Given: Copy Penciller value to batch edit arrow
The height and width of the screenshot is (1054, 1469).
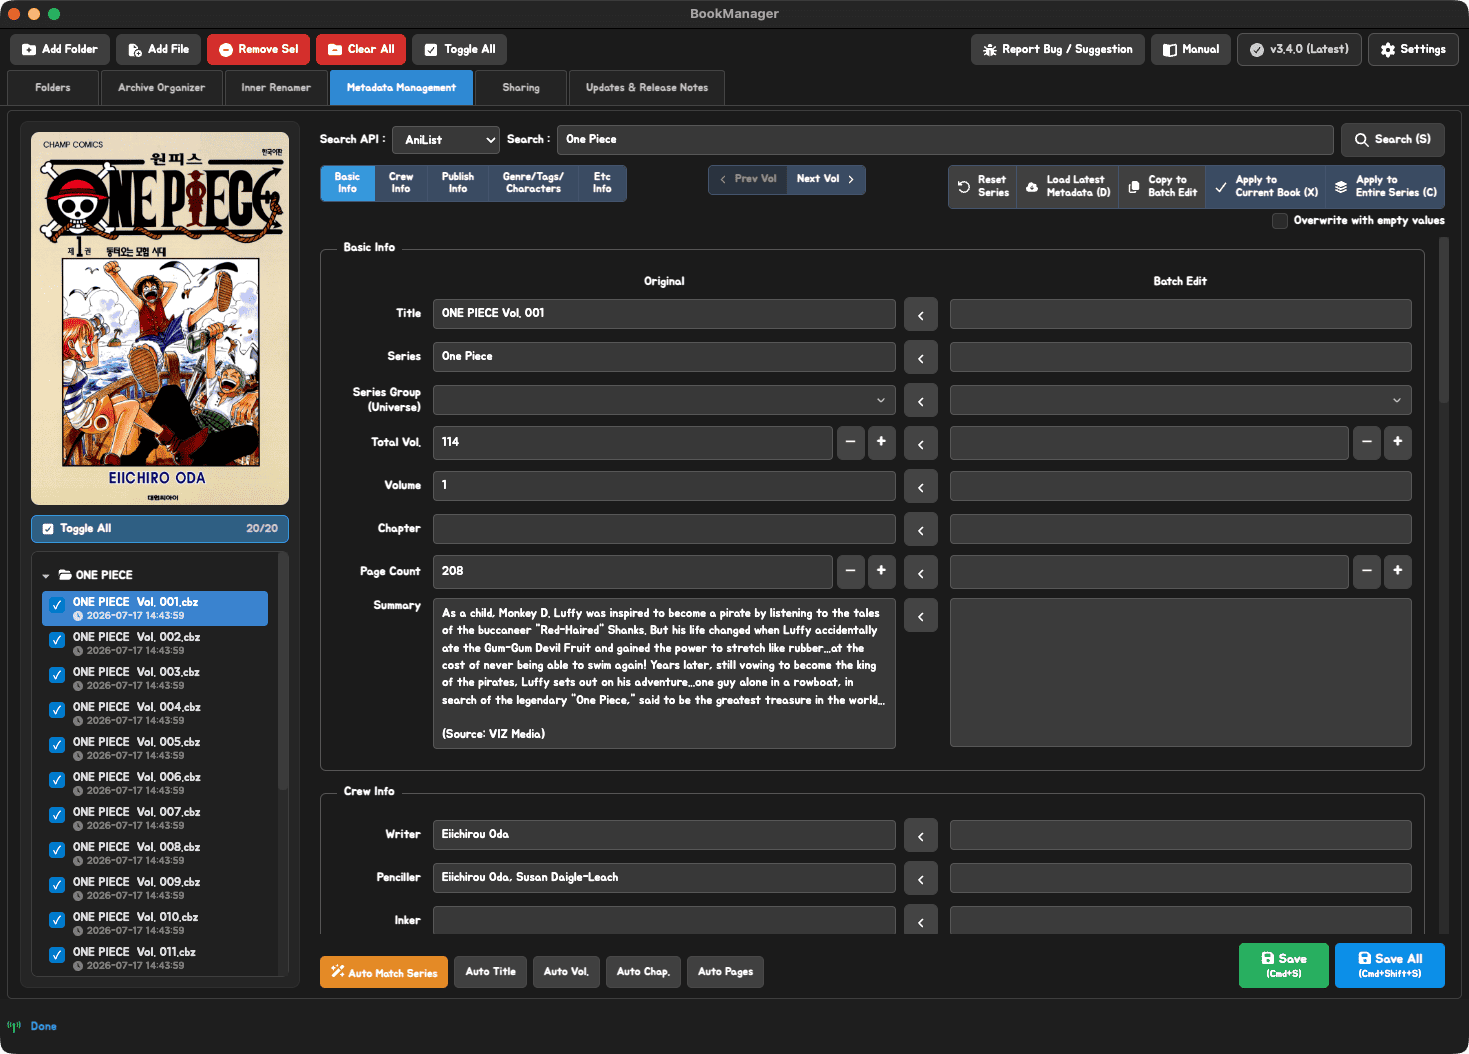Looking at the screenshot, I should (x=921, y=878).
